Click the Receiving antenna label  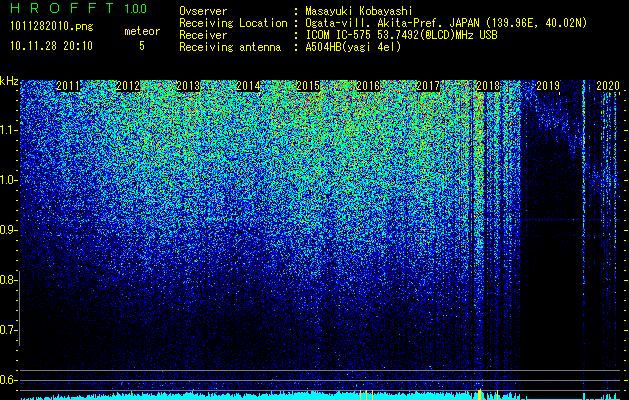[230, 47]
